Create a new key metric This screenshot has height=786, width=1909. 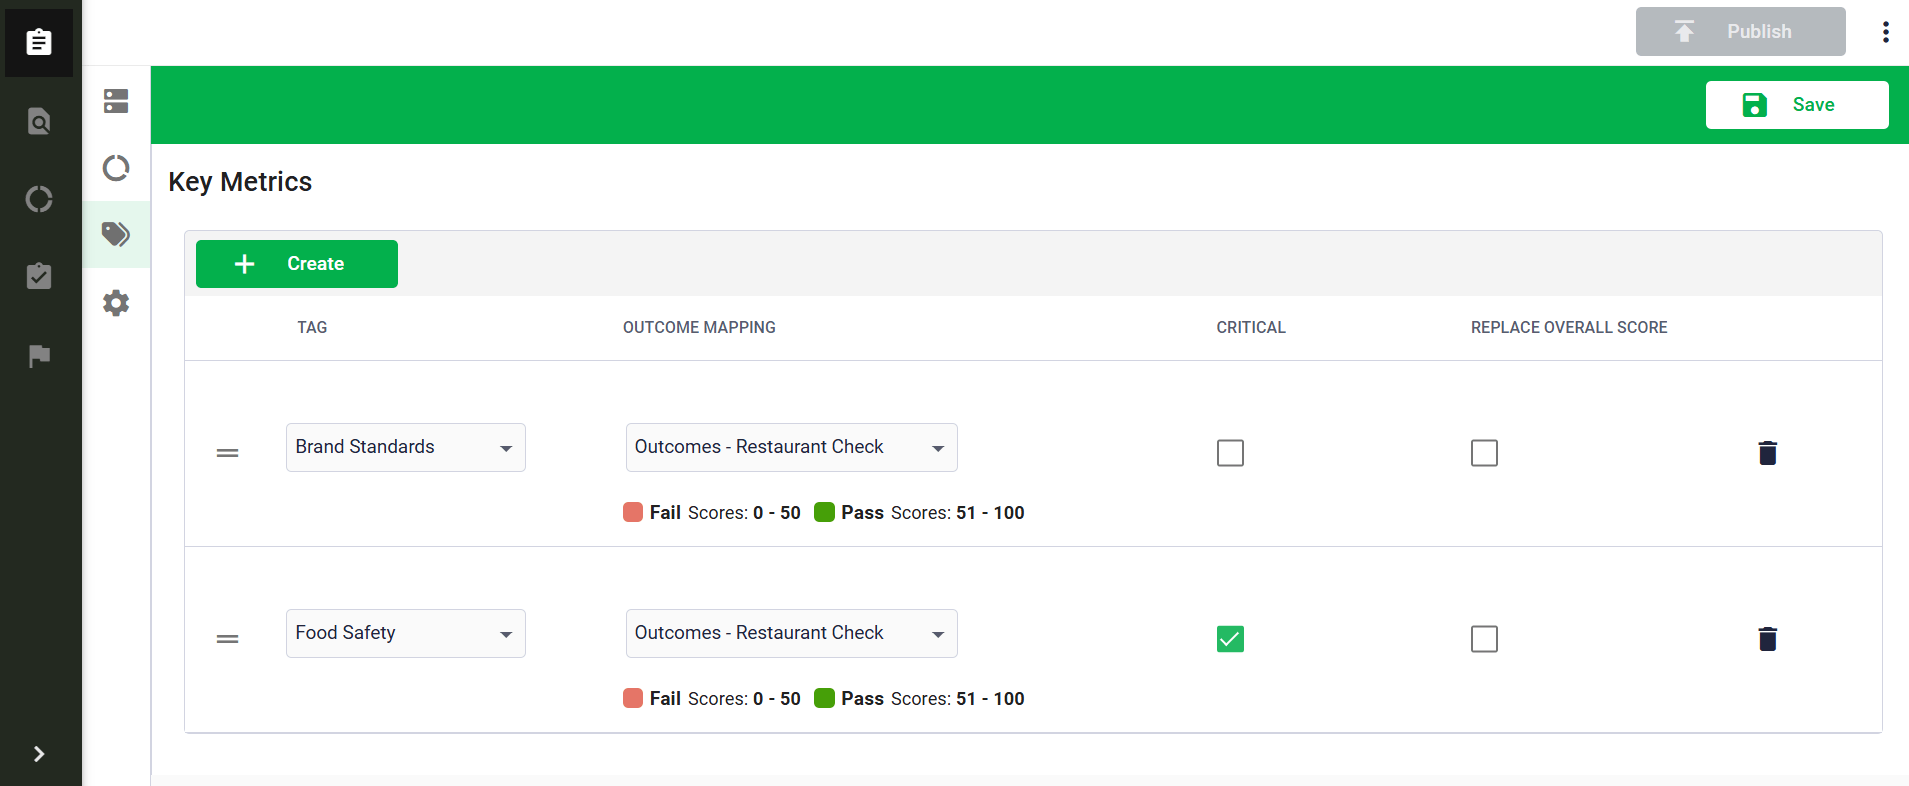click(296, 264)
